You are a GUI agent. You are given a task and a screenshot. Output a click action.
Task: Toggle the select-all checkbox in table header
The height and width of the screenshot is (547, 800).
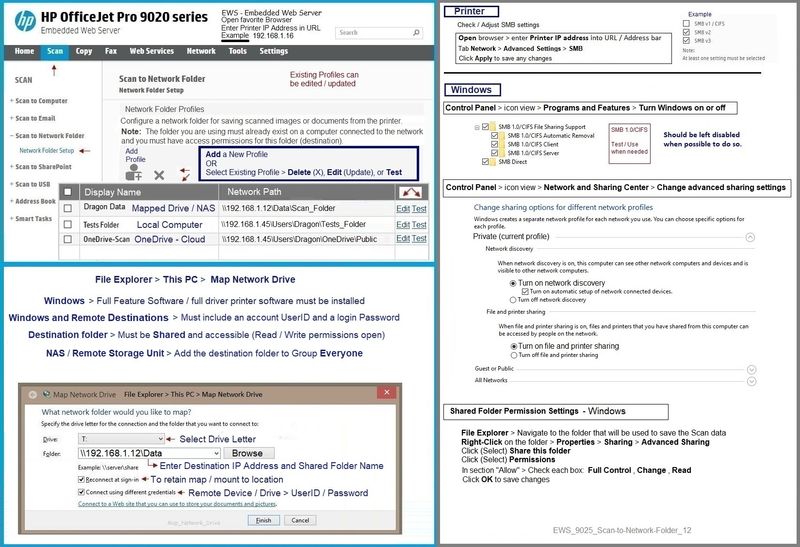(x=67, y=192)
